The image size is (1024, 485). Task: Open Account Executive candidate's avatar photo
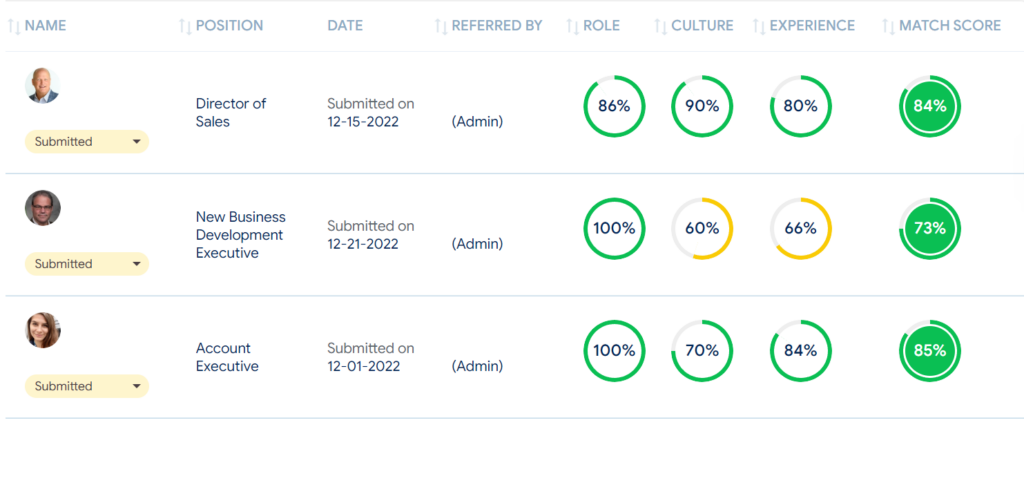coord(42,330)
